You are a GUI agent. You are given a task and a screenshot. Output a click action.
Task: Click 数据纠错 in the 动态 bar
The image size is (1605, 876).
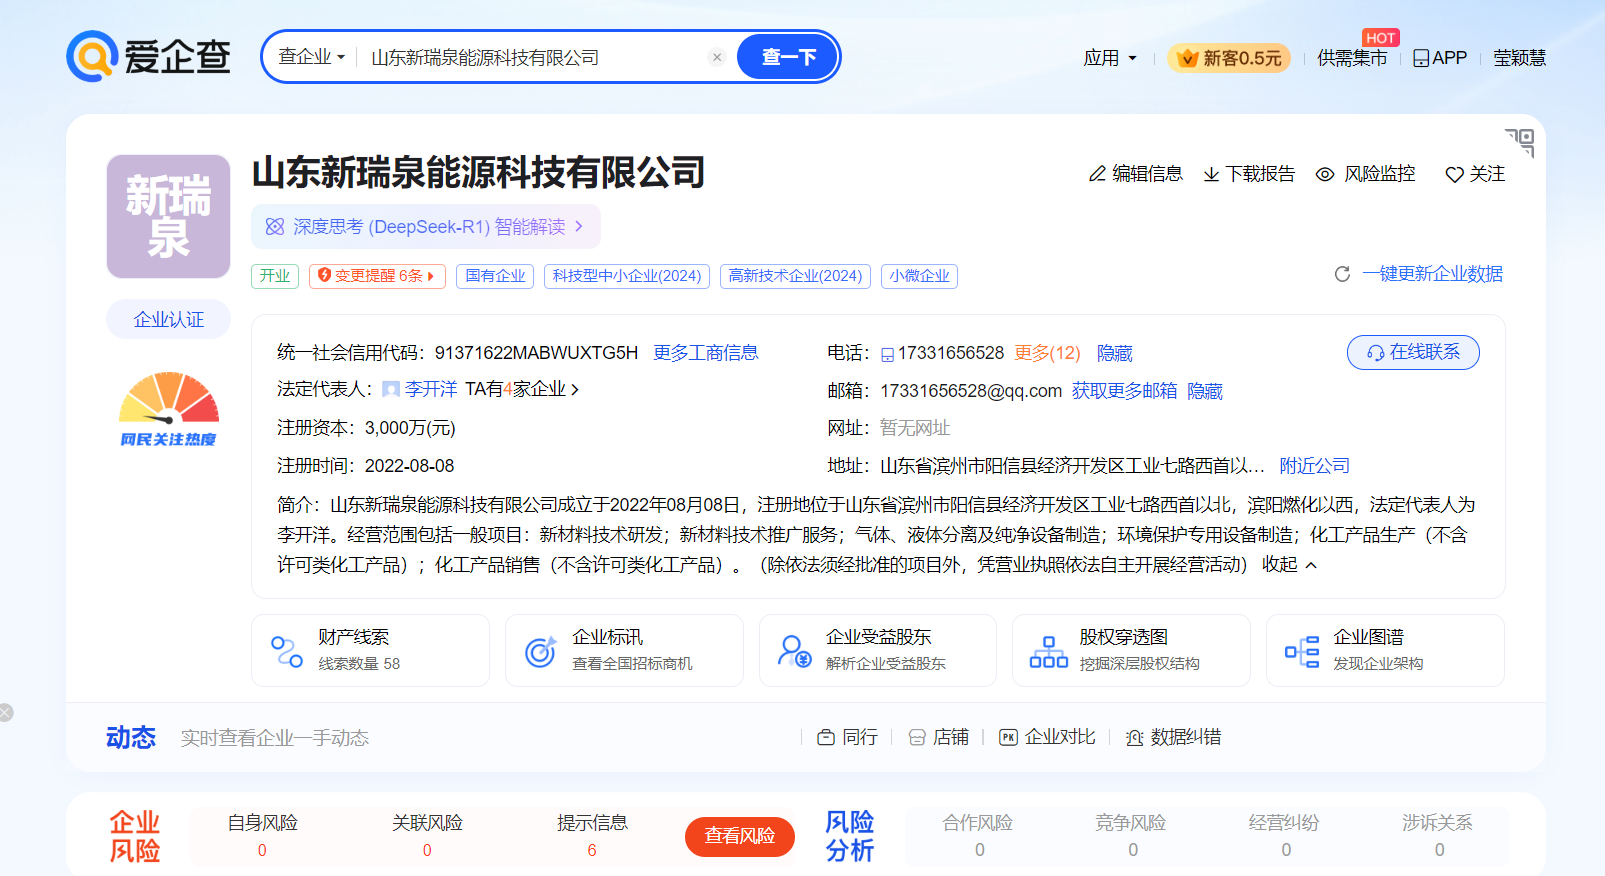(1174, 737)
